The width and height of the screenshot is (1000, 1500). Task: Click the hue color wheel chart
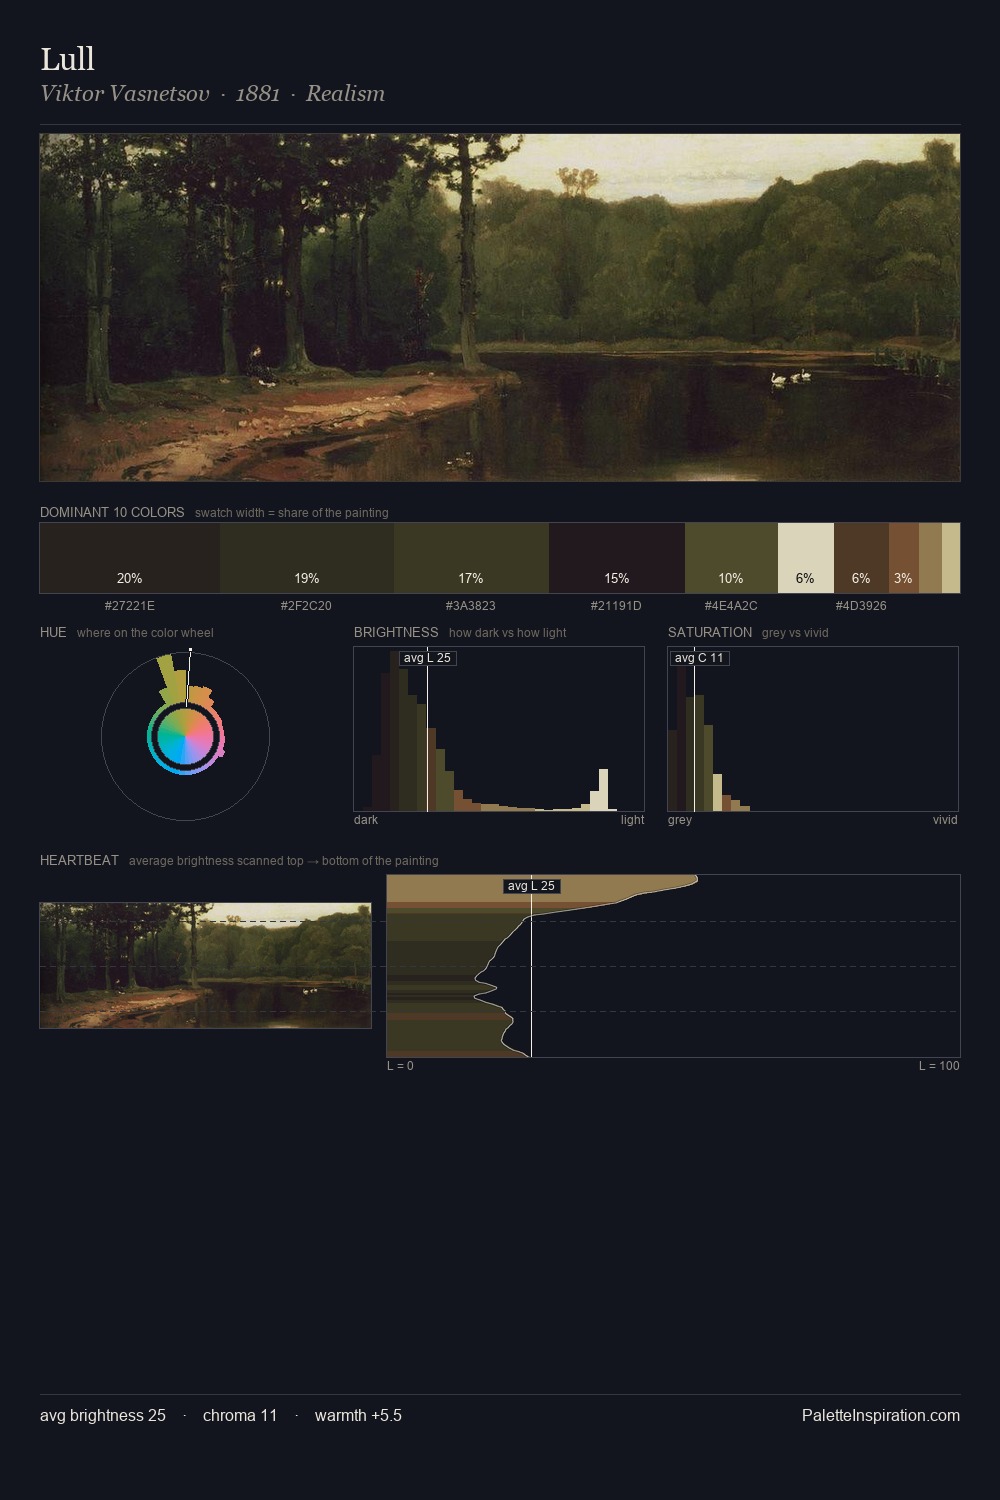point(185,736)
